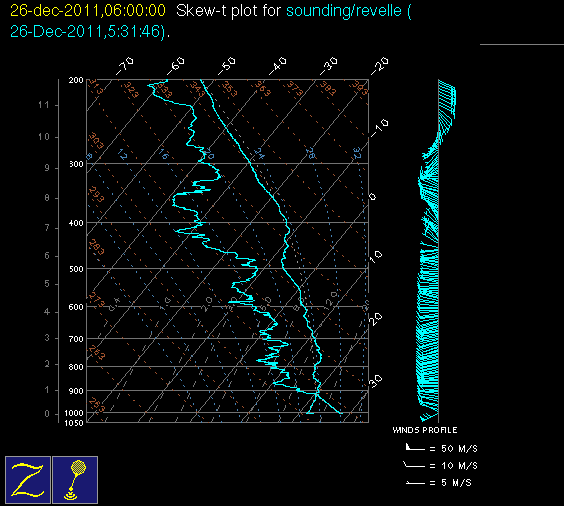The width and height of the screenshot is (564, 506).
Task: Click the yellow Z icon button
Action: click(28, 480)
